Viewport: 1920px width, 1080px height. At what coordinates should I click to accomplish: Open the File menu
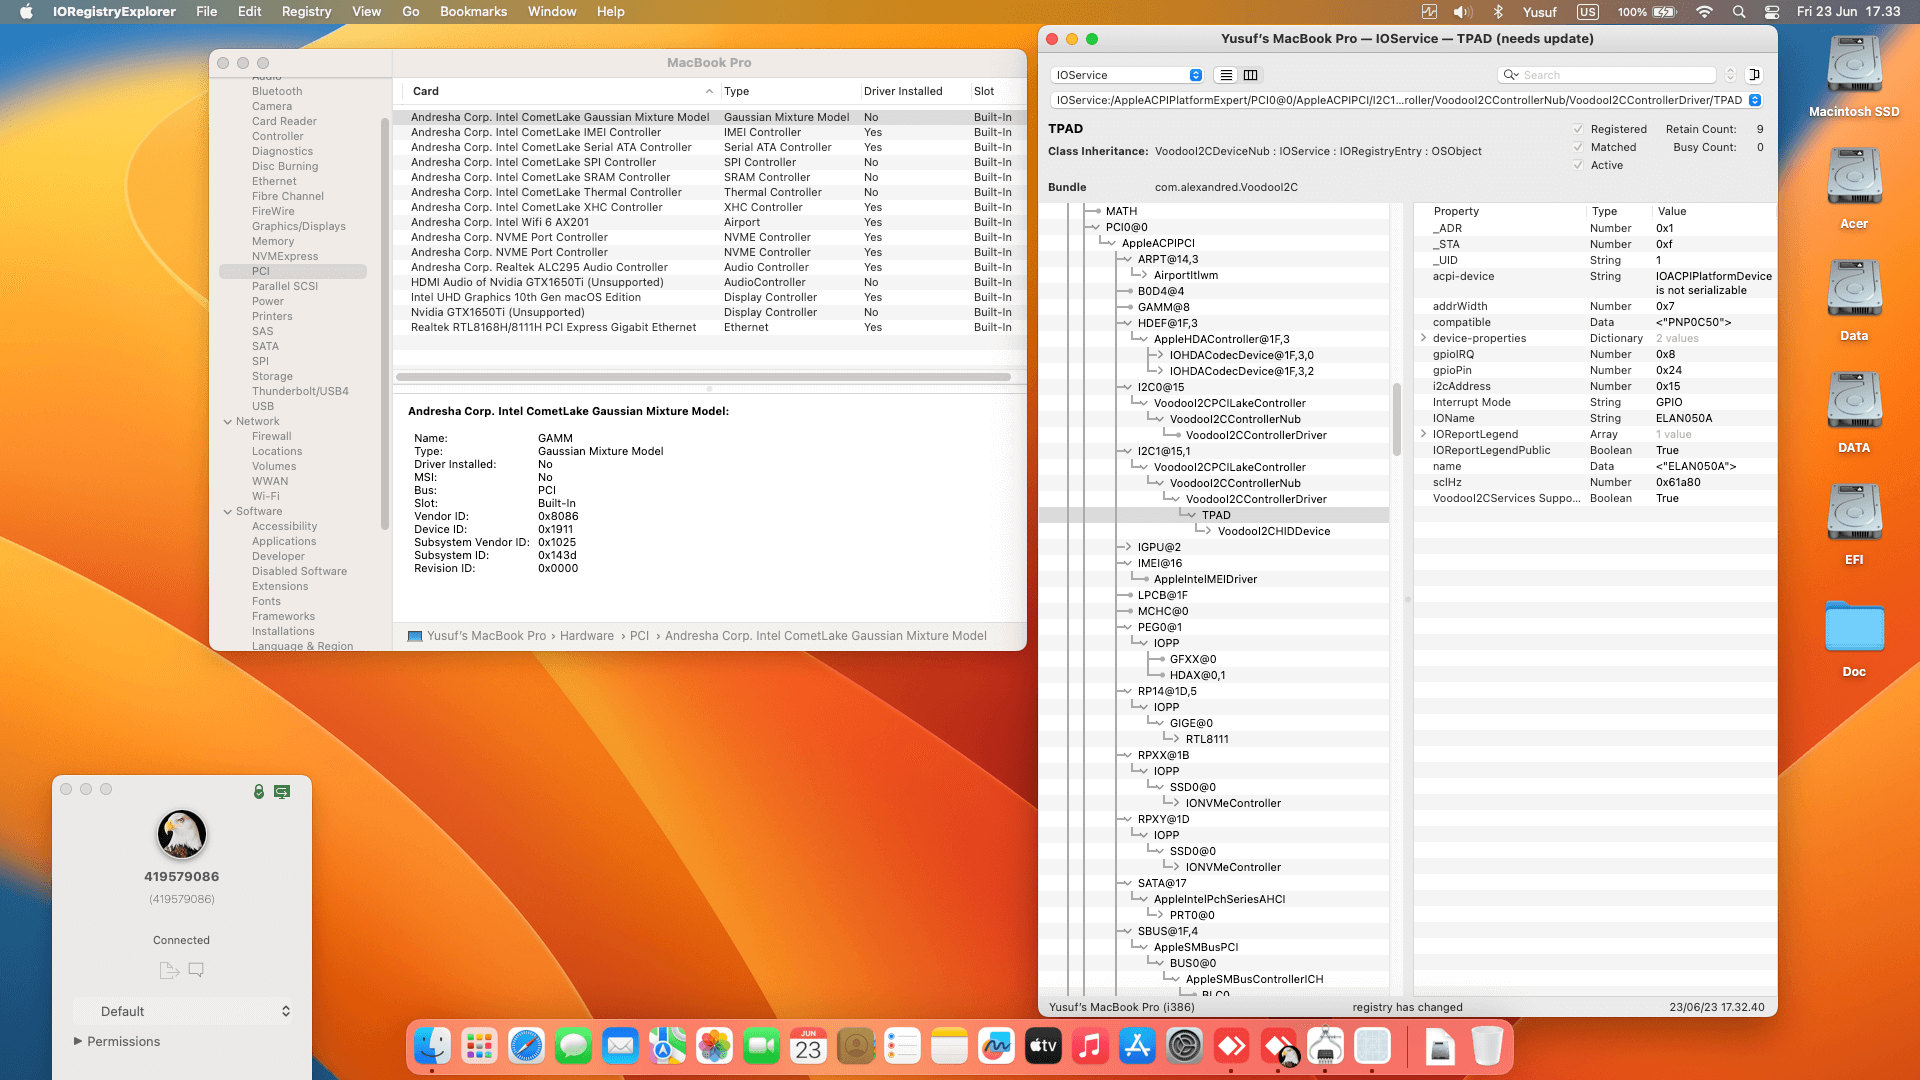click(x=207, y=12)
